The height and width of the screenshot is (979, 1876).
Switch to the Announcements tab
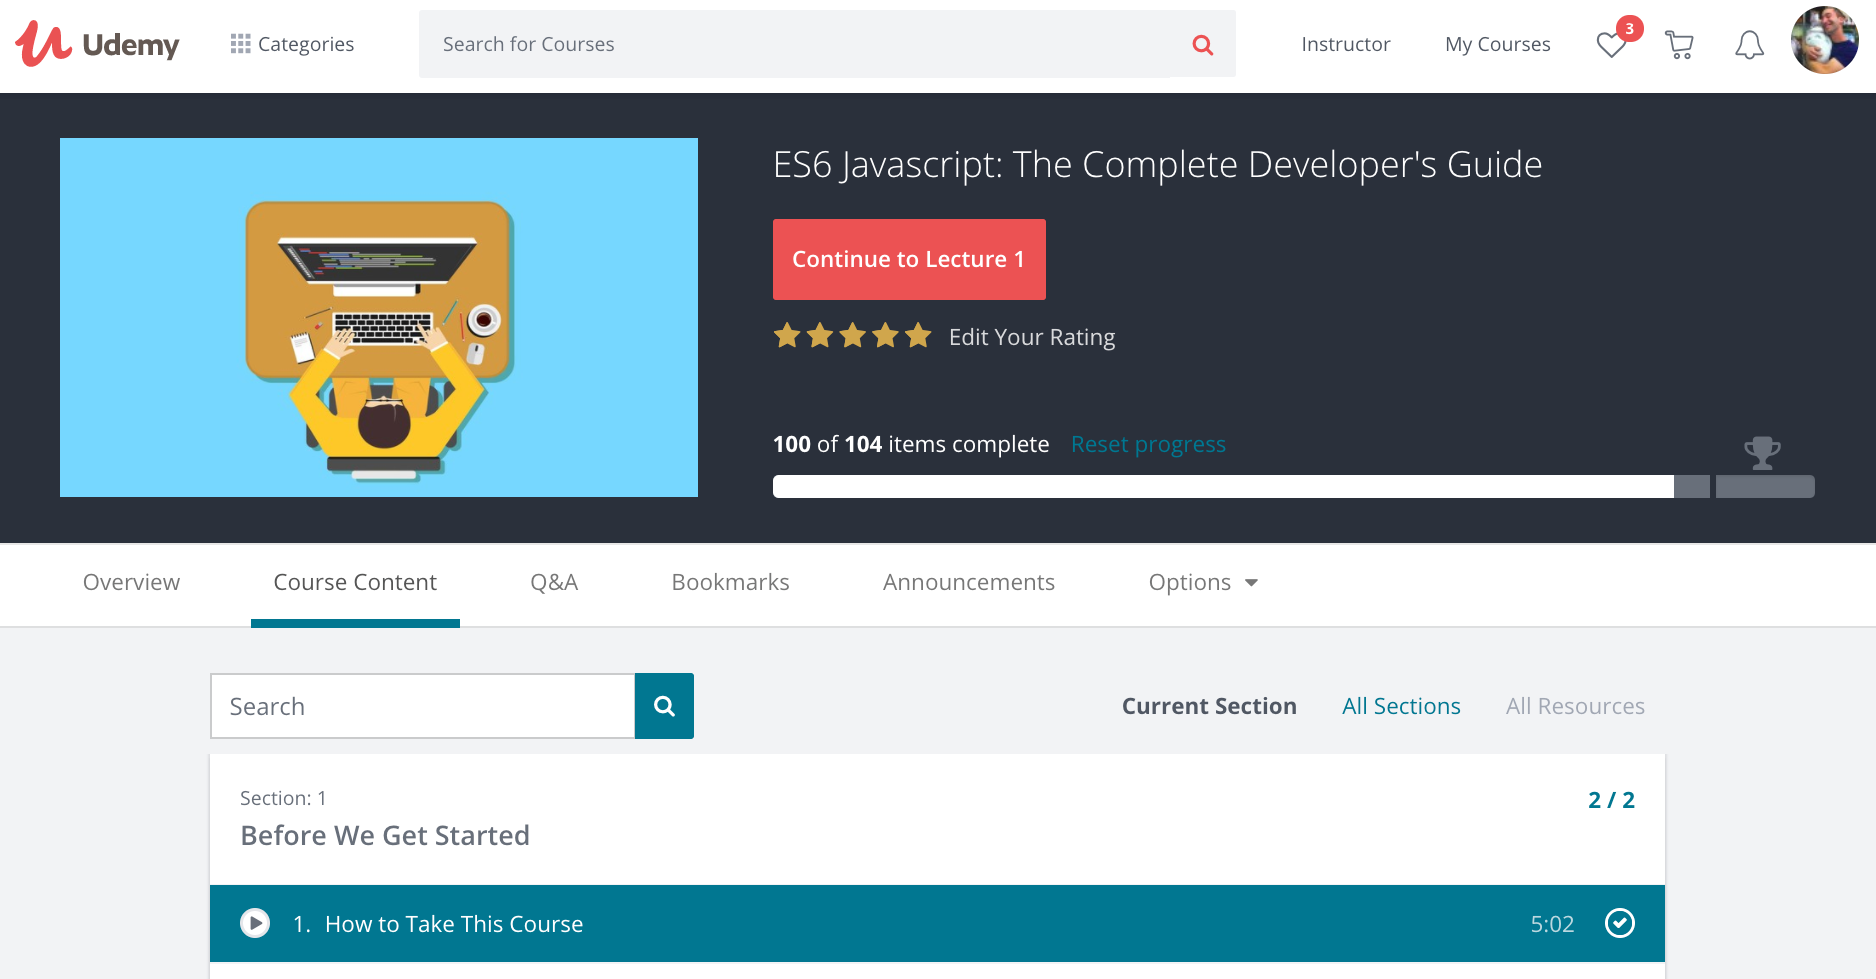pyautogui.click(x=968, y=582)
